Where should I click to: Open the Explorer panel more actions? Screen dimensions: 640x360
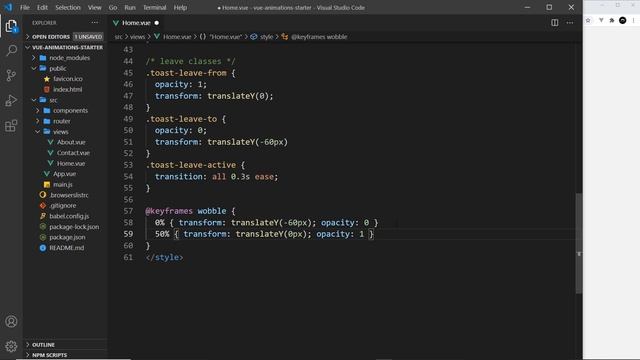coord(95,23)
